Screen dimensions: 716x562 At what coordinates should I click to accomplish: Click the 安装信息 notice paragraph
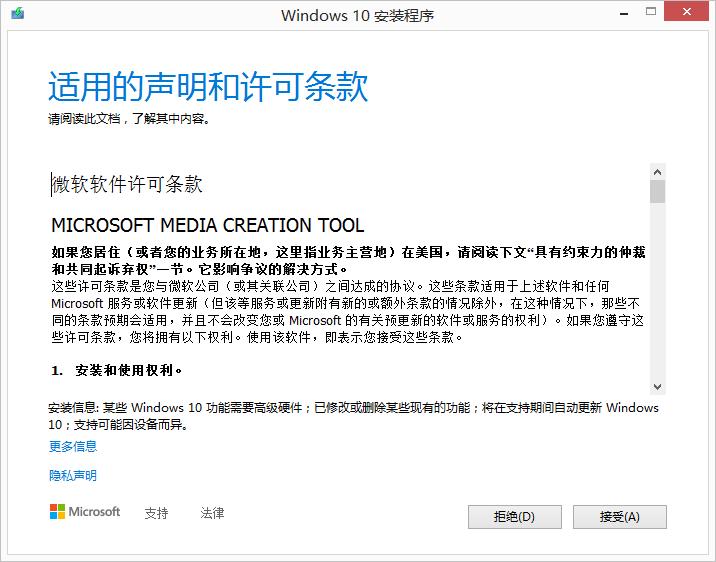pyautogui.click(x=353, y=416)
